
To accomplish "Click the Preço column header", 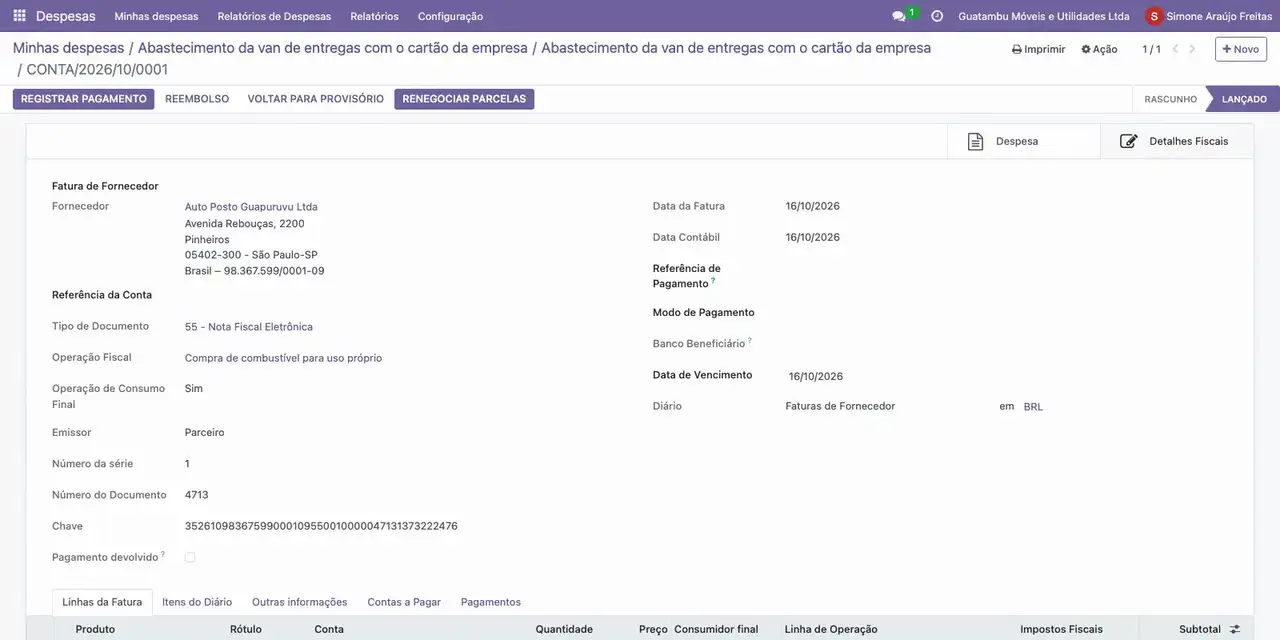I will click(653, 629).
